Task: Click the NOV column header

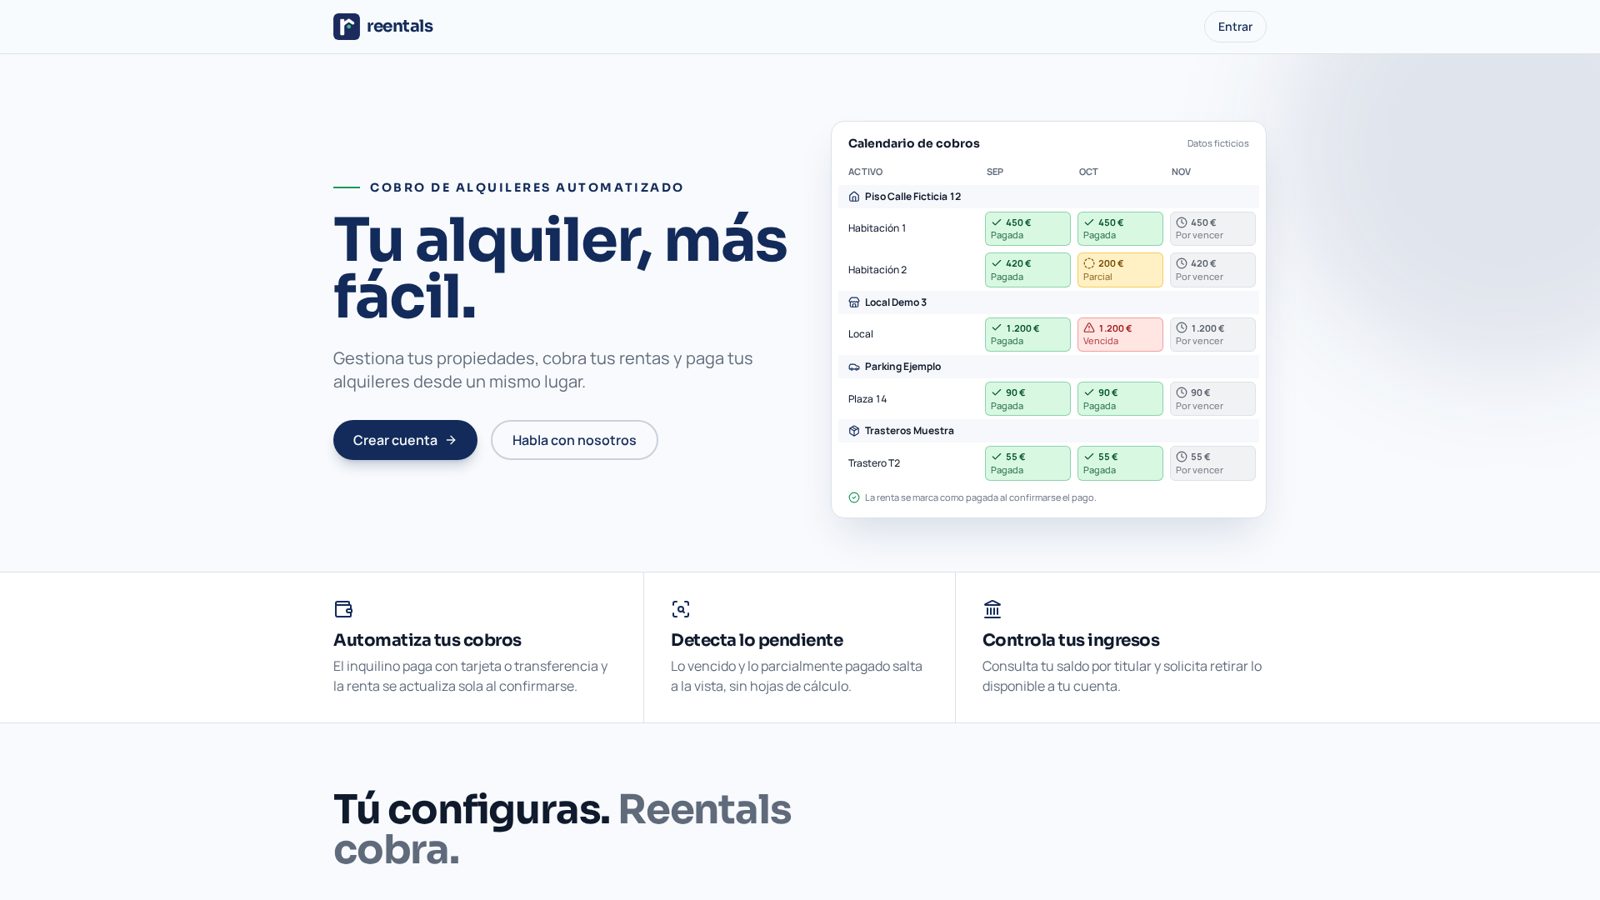Action: 1181,172
